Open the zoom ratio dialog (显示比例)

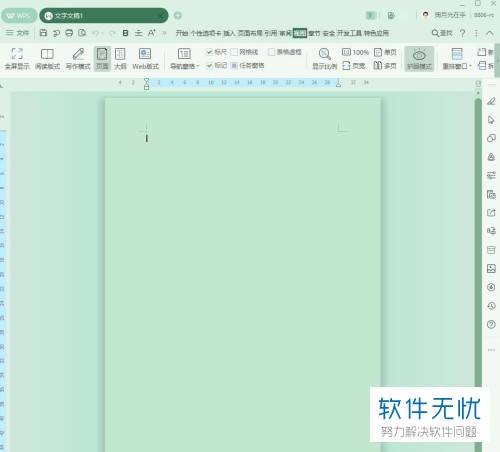(x=324, y=58)
